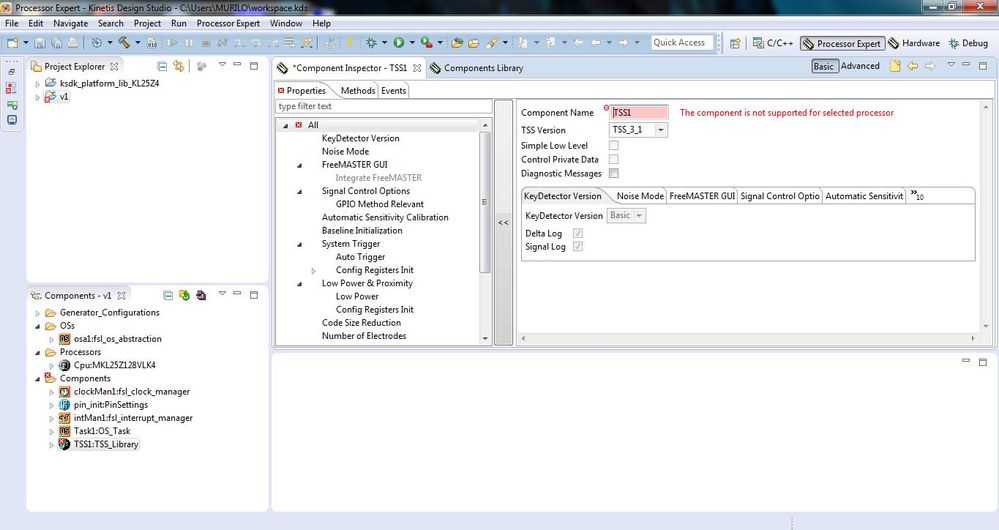Image resolution: width=999 pixels, height=530 pixels.
Task: Click the property tree vertical scrollbar
Action: [x=485, y=202]
